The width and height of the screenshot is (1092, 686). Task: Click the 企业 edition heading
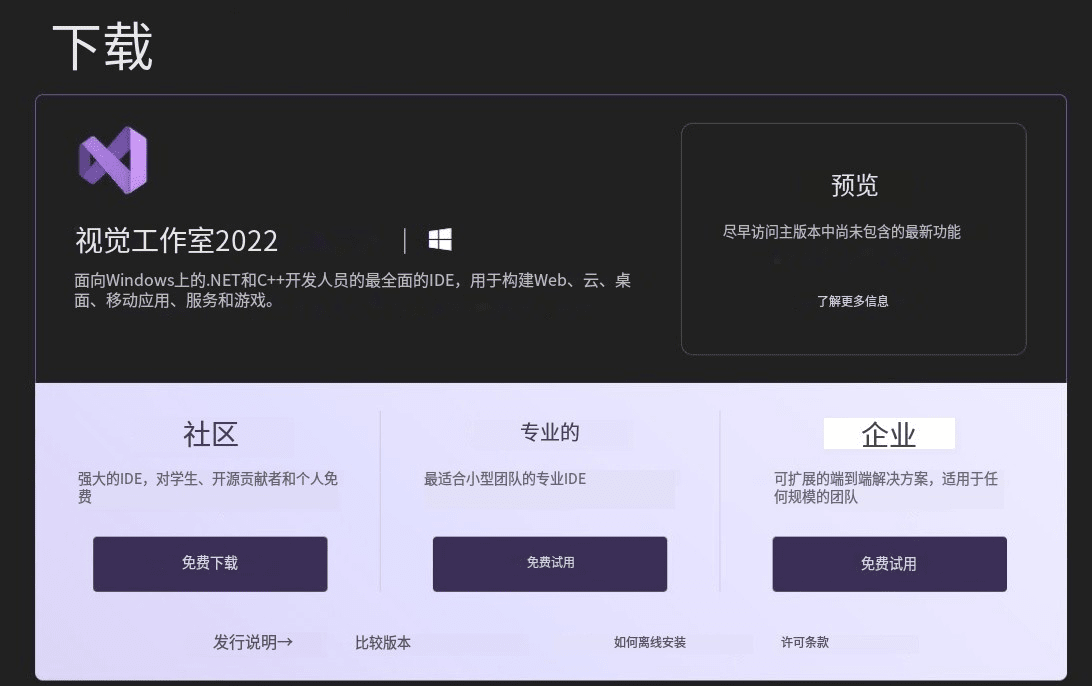tap(889, 435)
